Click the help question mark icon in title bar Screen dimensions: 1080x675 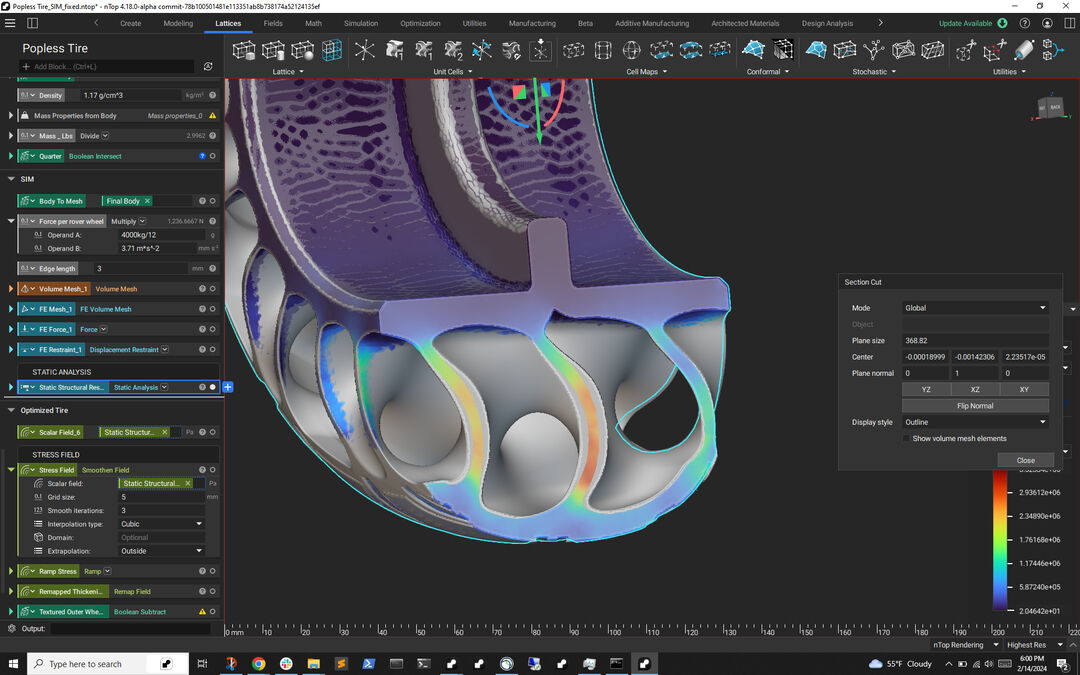tap(1024, 23)
